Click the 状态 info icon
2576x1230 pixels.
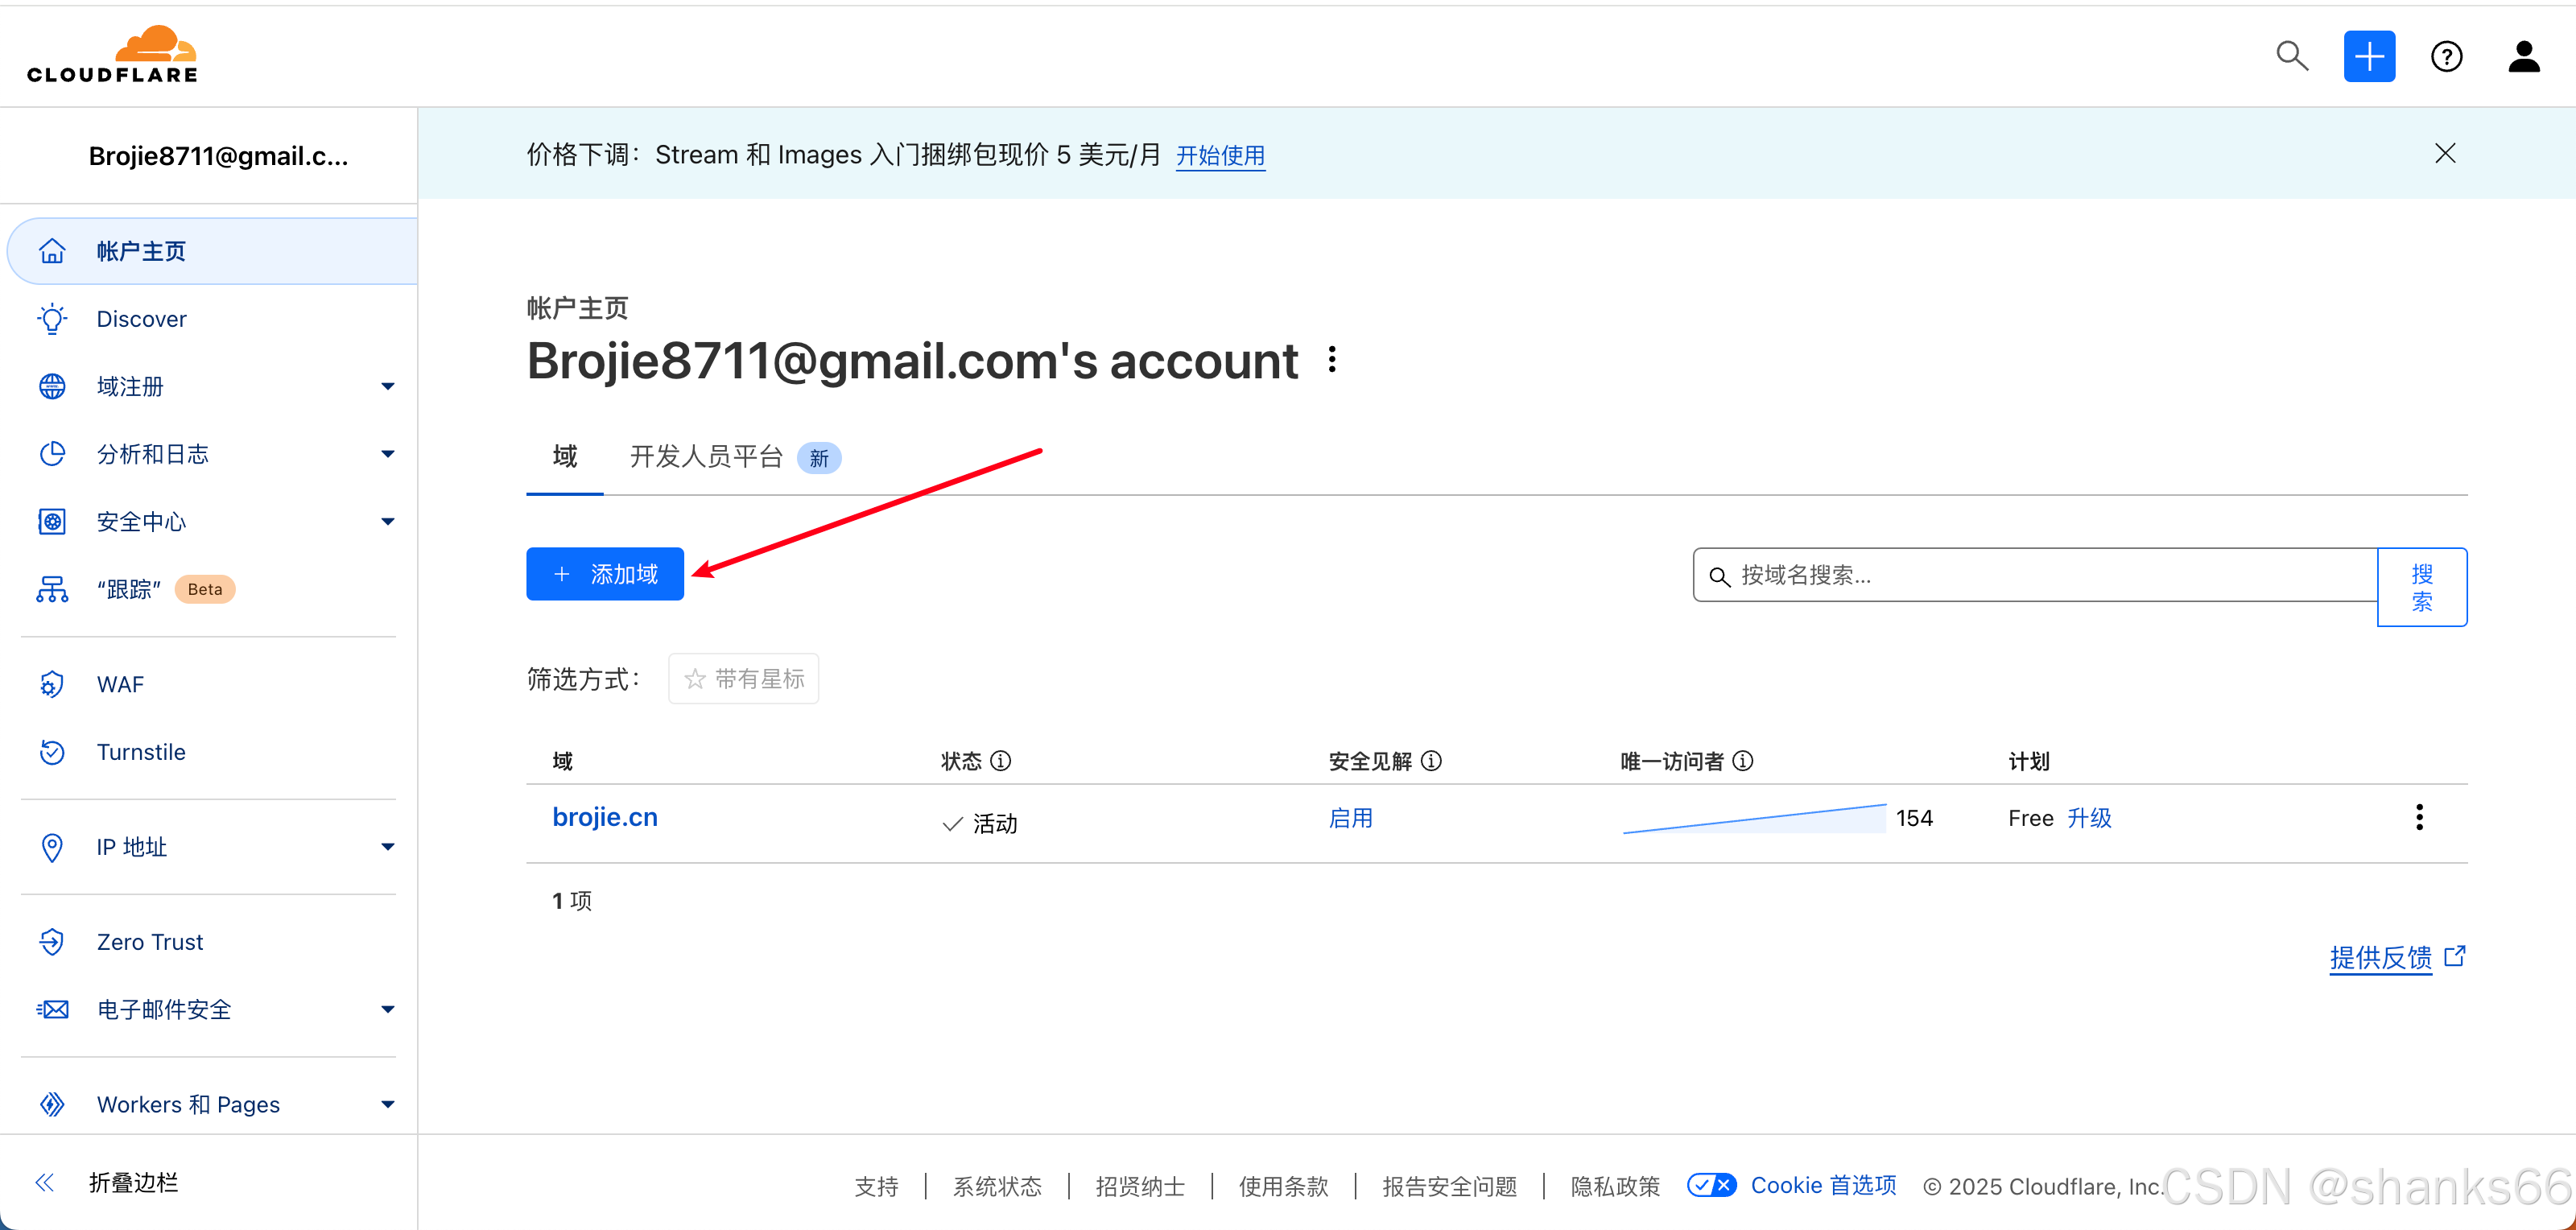[x=1001, y=761]
